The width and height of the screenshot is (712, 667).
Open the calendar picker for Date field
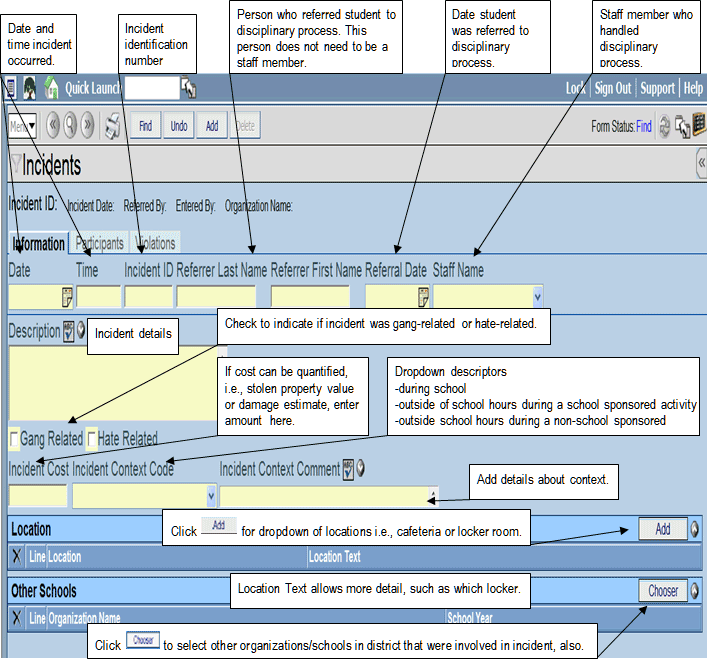coord(67,297)
